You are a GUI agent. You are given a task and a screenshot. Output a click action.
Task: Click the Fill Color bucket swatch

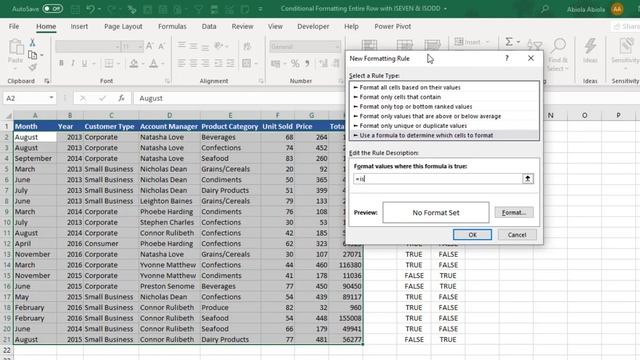(133, 63)
